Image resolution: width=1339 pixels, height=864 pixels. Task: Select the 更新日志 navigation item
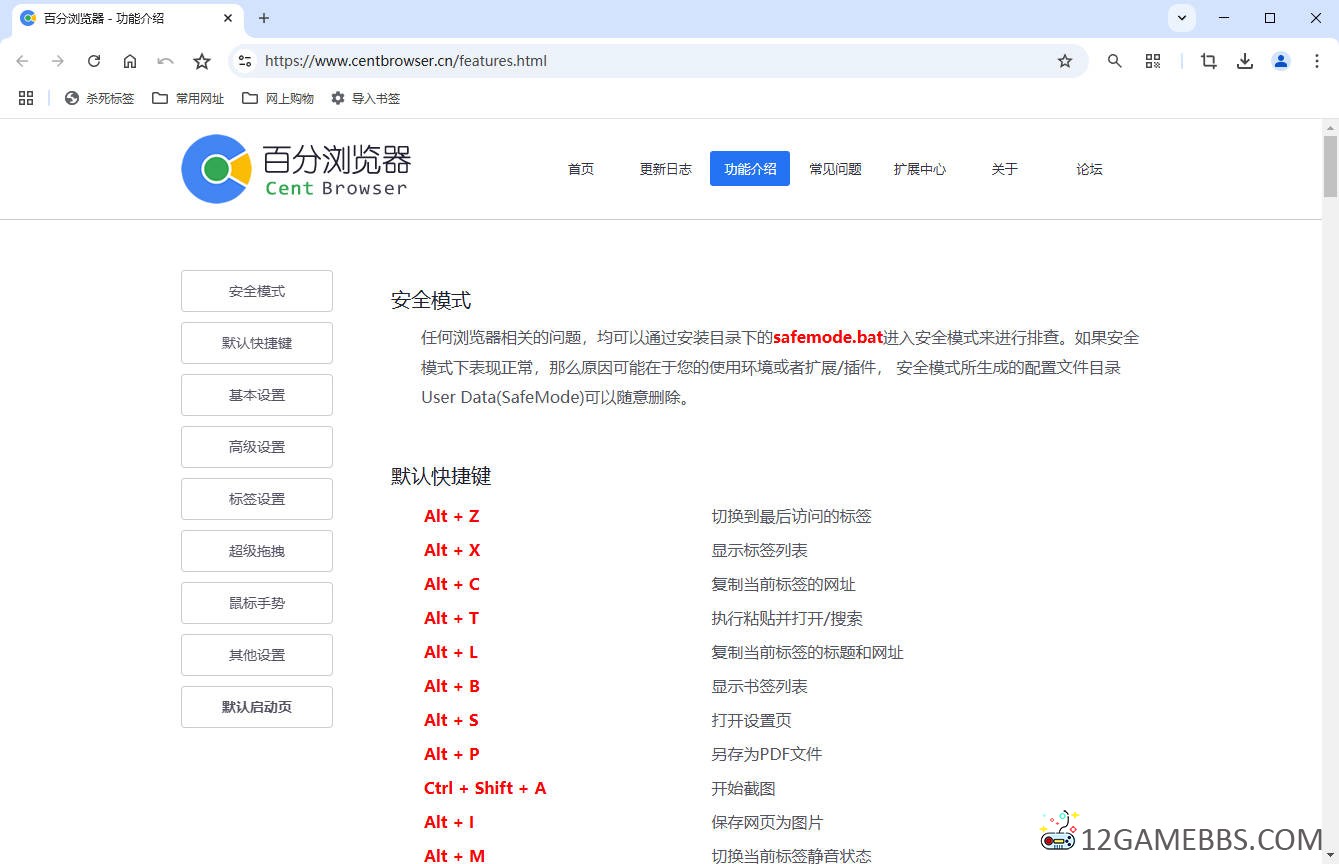point(666,169)
